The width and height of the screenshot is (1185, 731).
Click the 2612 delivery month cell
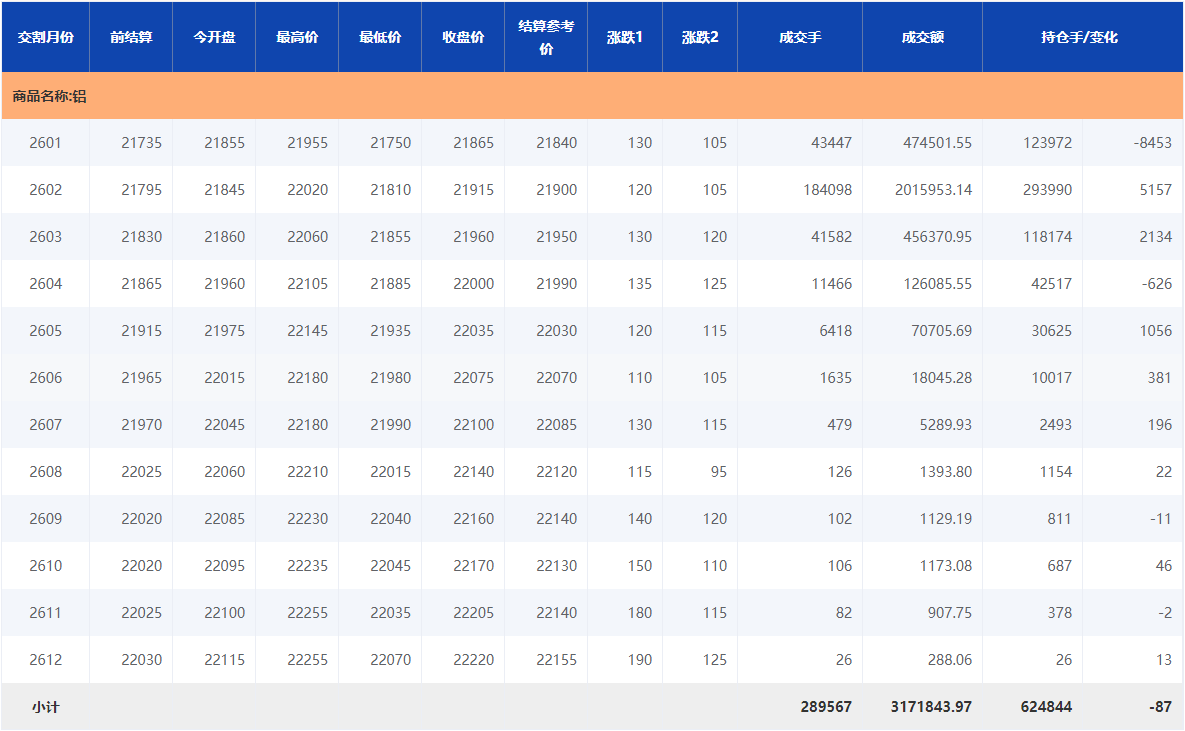click(45, 660)
